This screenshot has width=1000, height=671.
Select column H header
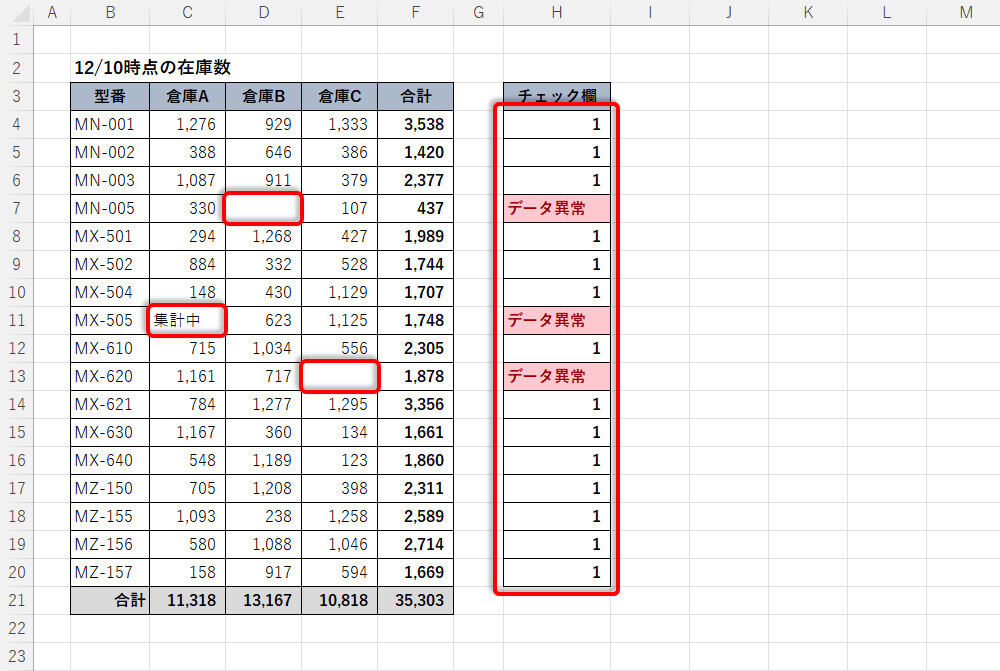557,12
